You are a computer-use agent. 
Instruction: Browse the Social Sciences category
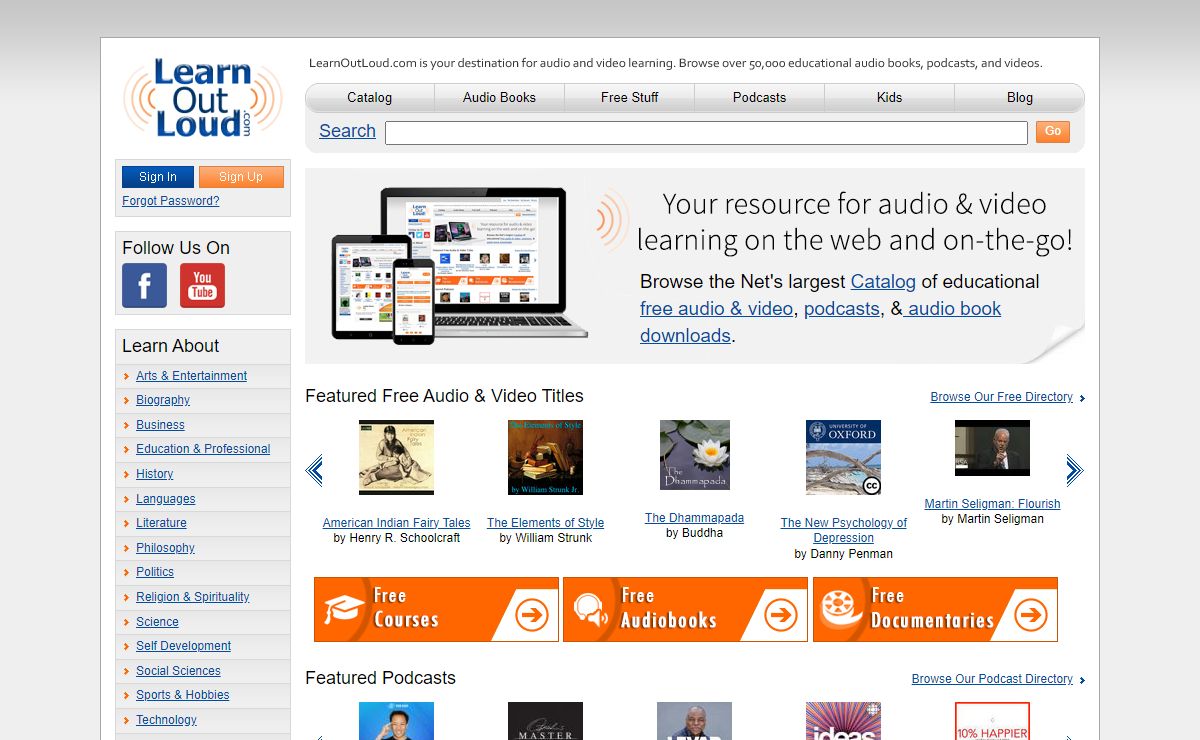click(x=178, y=671)
